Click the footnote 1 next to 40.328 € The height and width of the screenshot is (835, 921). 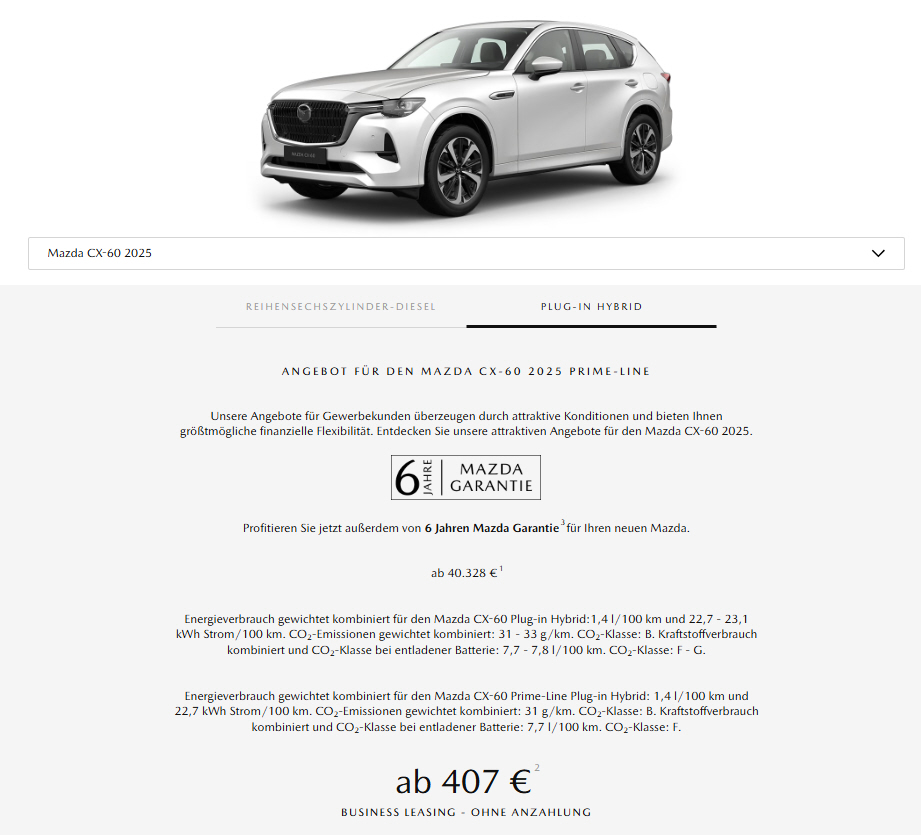click(501, 568)
